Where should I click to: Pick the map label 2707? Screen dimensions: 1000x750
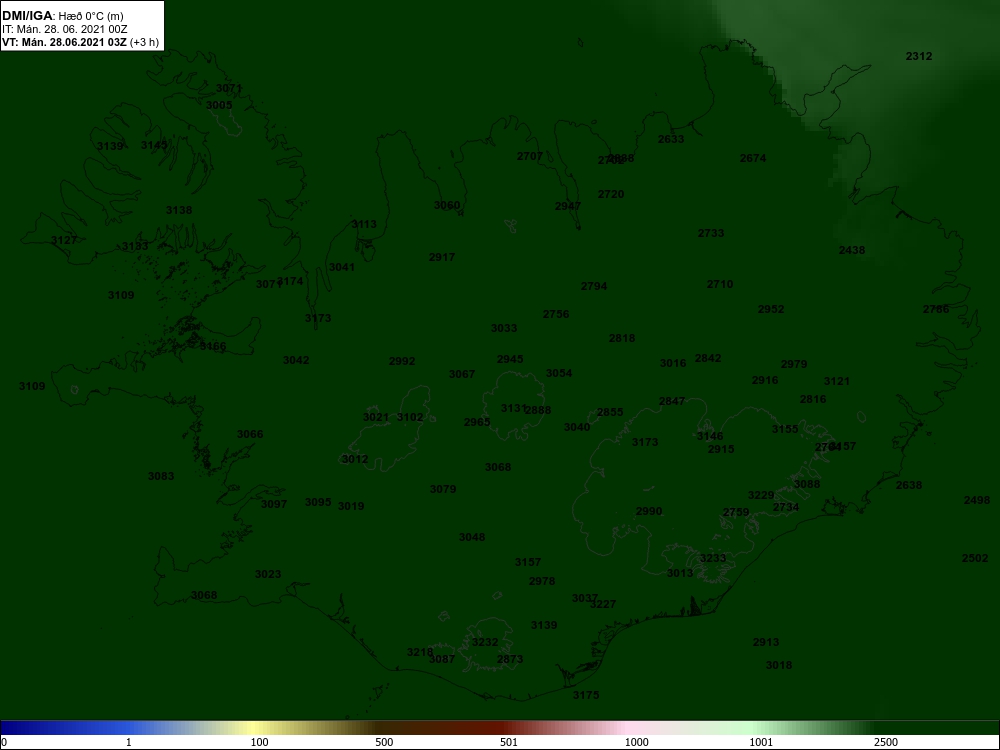[x=530, y=156]
